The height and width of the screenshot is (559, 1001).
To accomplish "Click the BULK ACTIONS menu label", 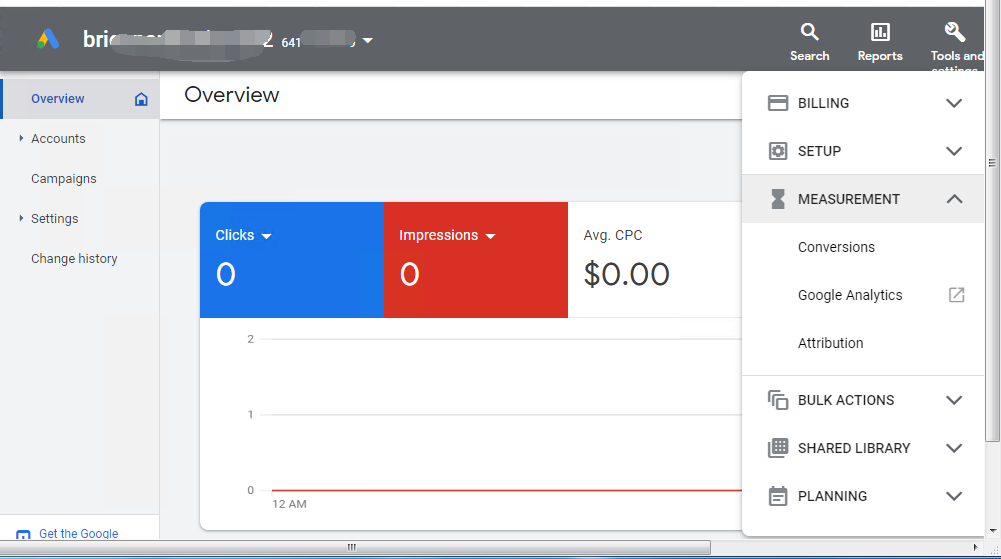I will click(846, 400).
